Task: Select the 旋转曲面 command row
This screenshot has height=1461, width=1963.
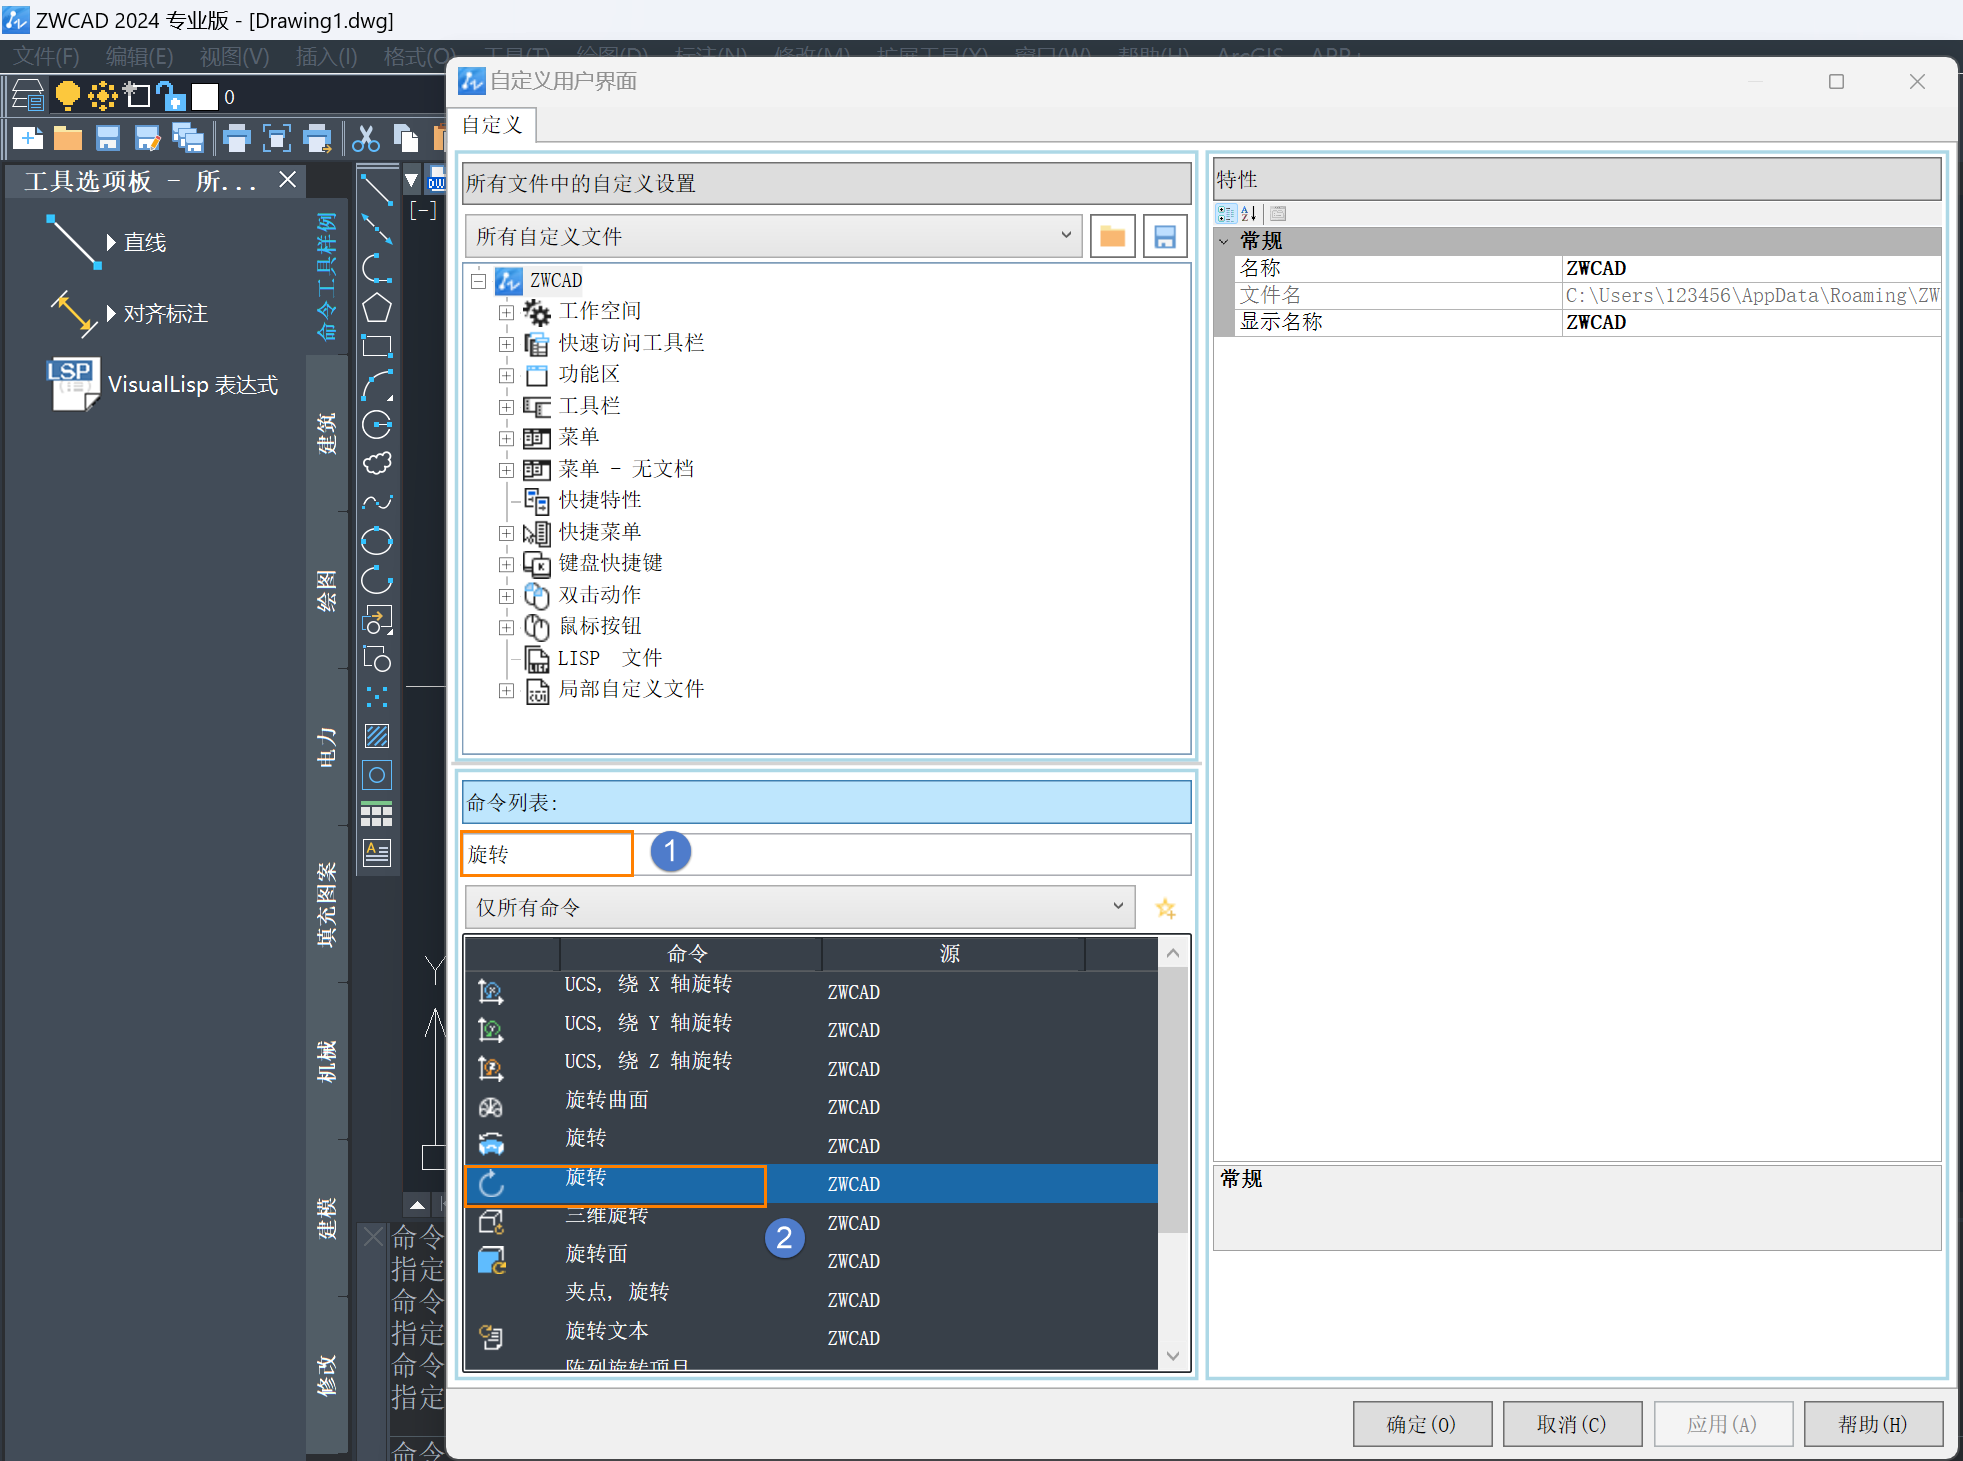Action: point(811,1107)
